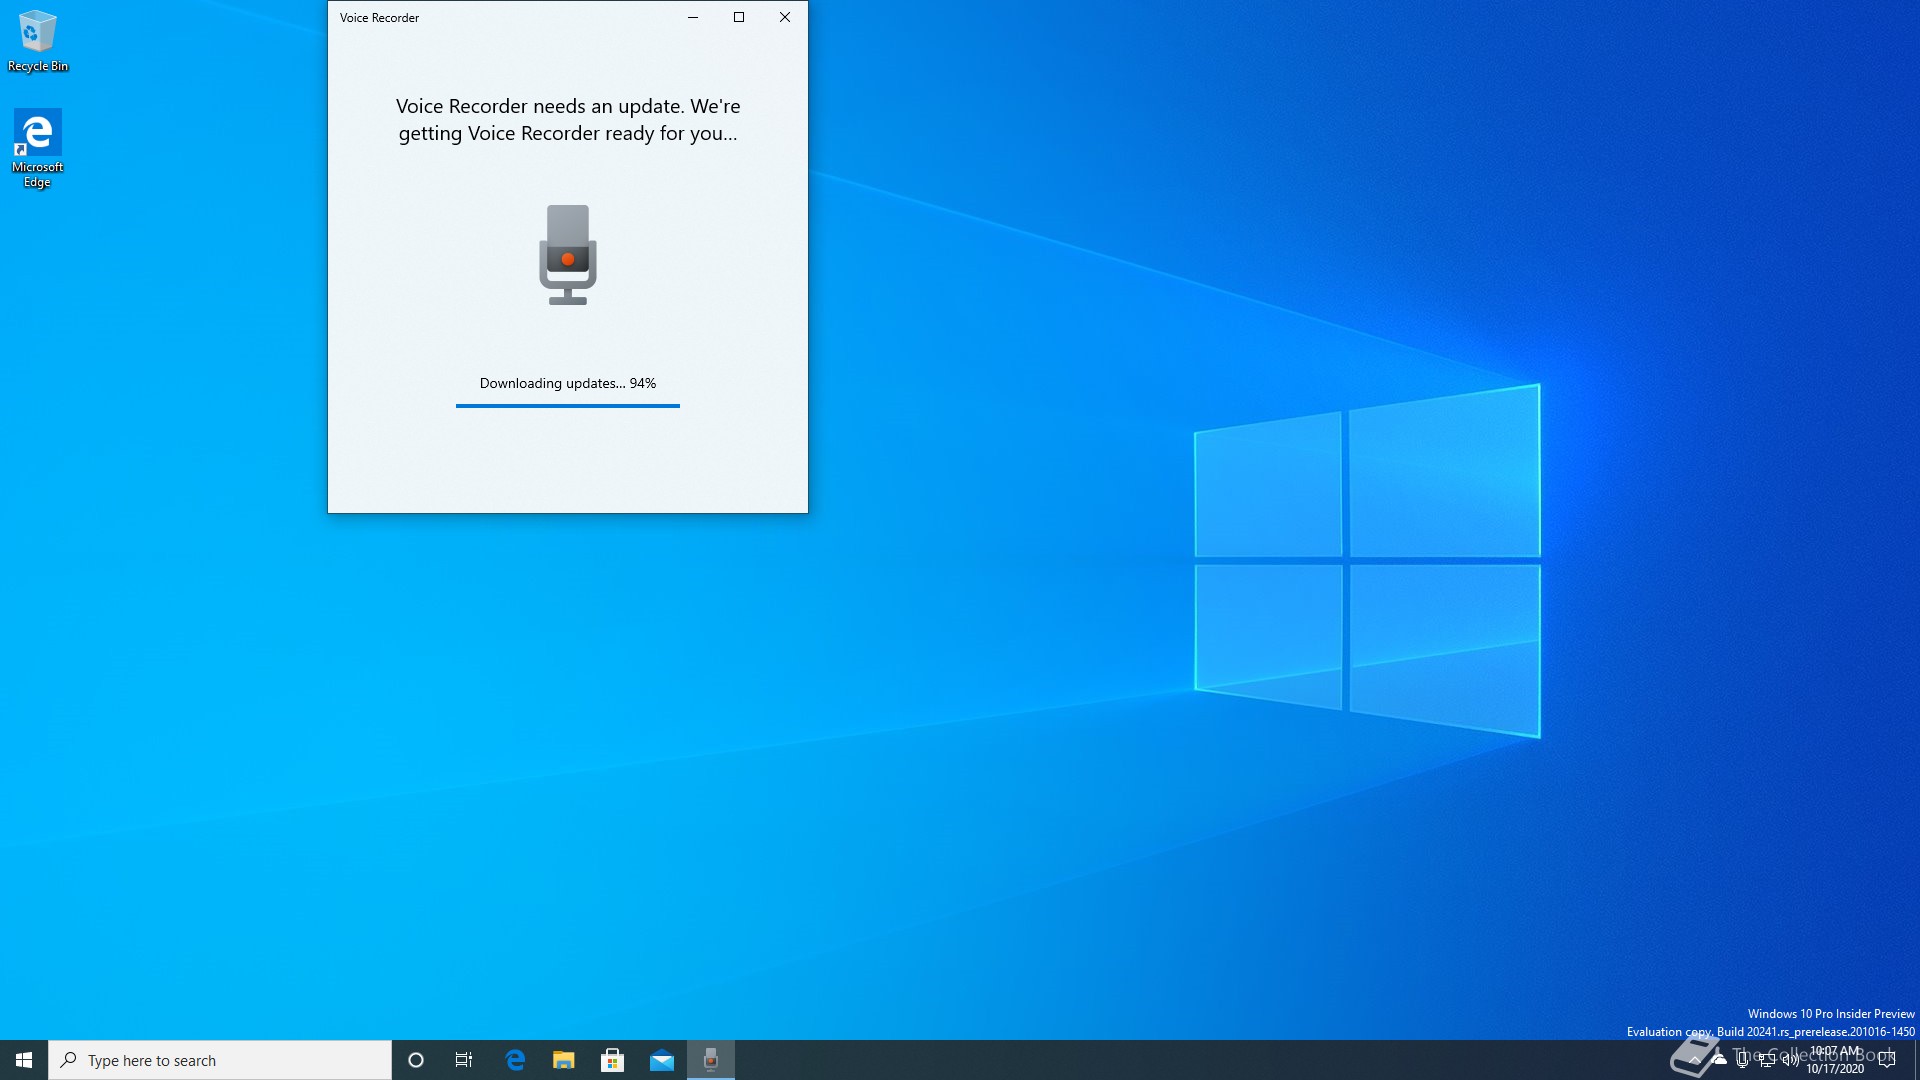
Task: Open the Mail app on the taskbar
Action: tap(661, 1060)
